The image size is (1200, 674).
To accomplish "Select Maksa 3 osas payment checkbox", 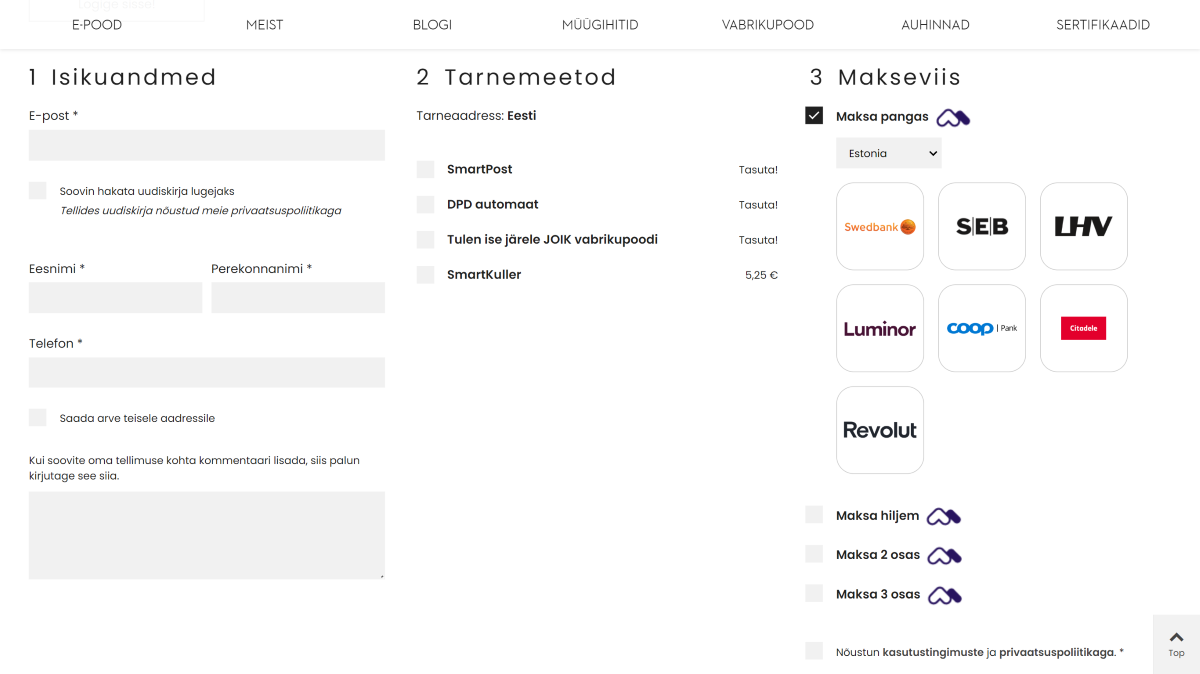I will pos(814,593).
